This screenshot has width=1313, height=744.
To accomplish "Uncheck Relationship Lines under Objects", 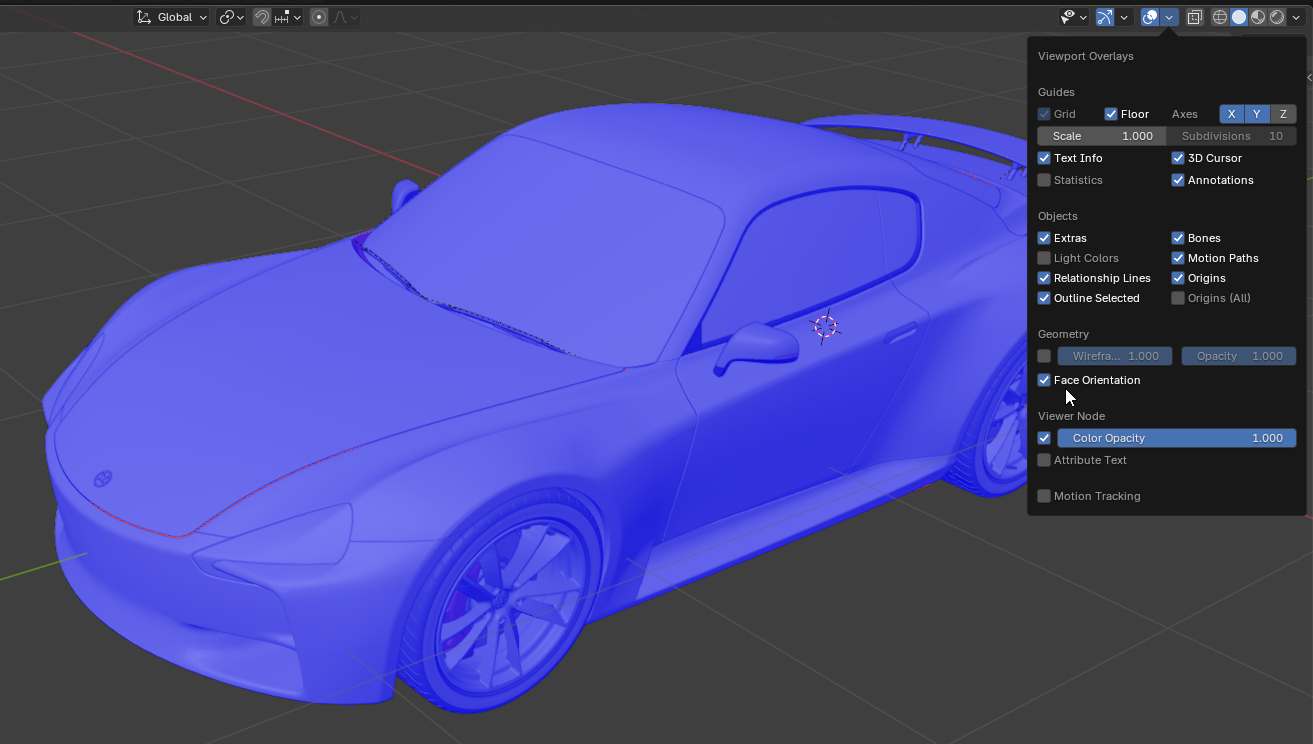I will pyautogui.click(x=1044, y=278).
